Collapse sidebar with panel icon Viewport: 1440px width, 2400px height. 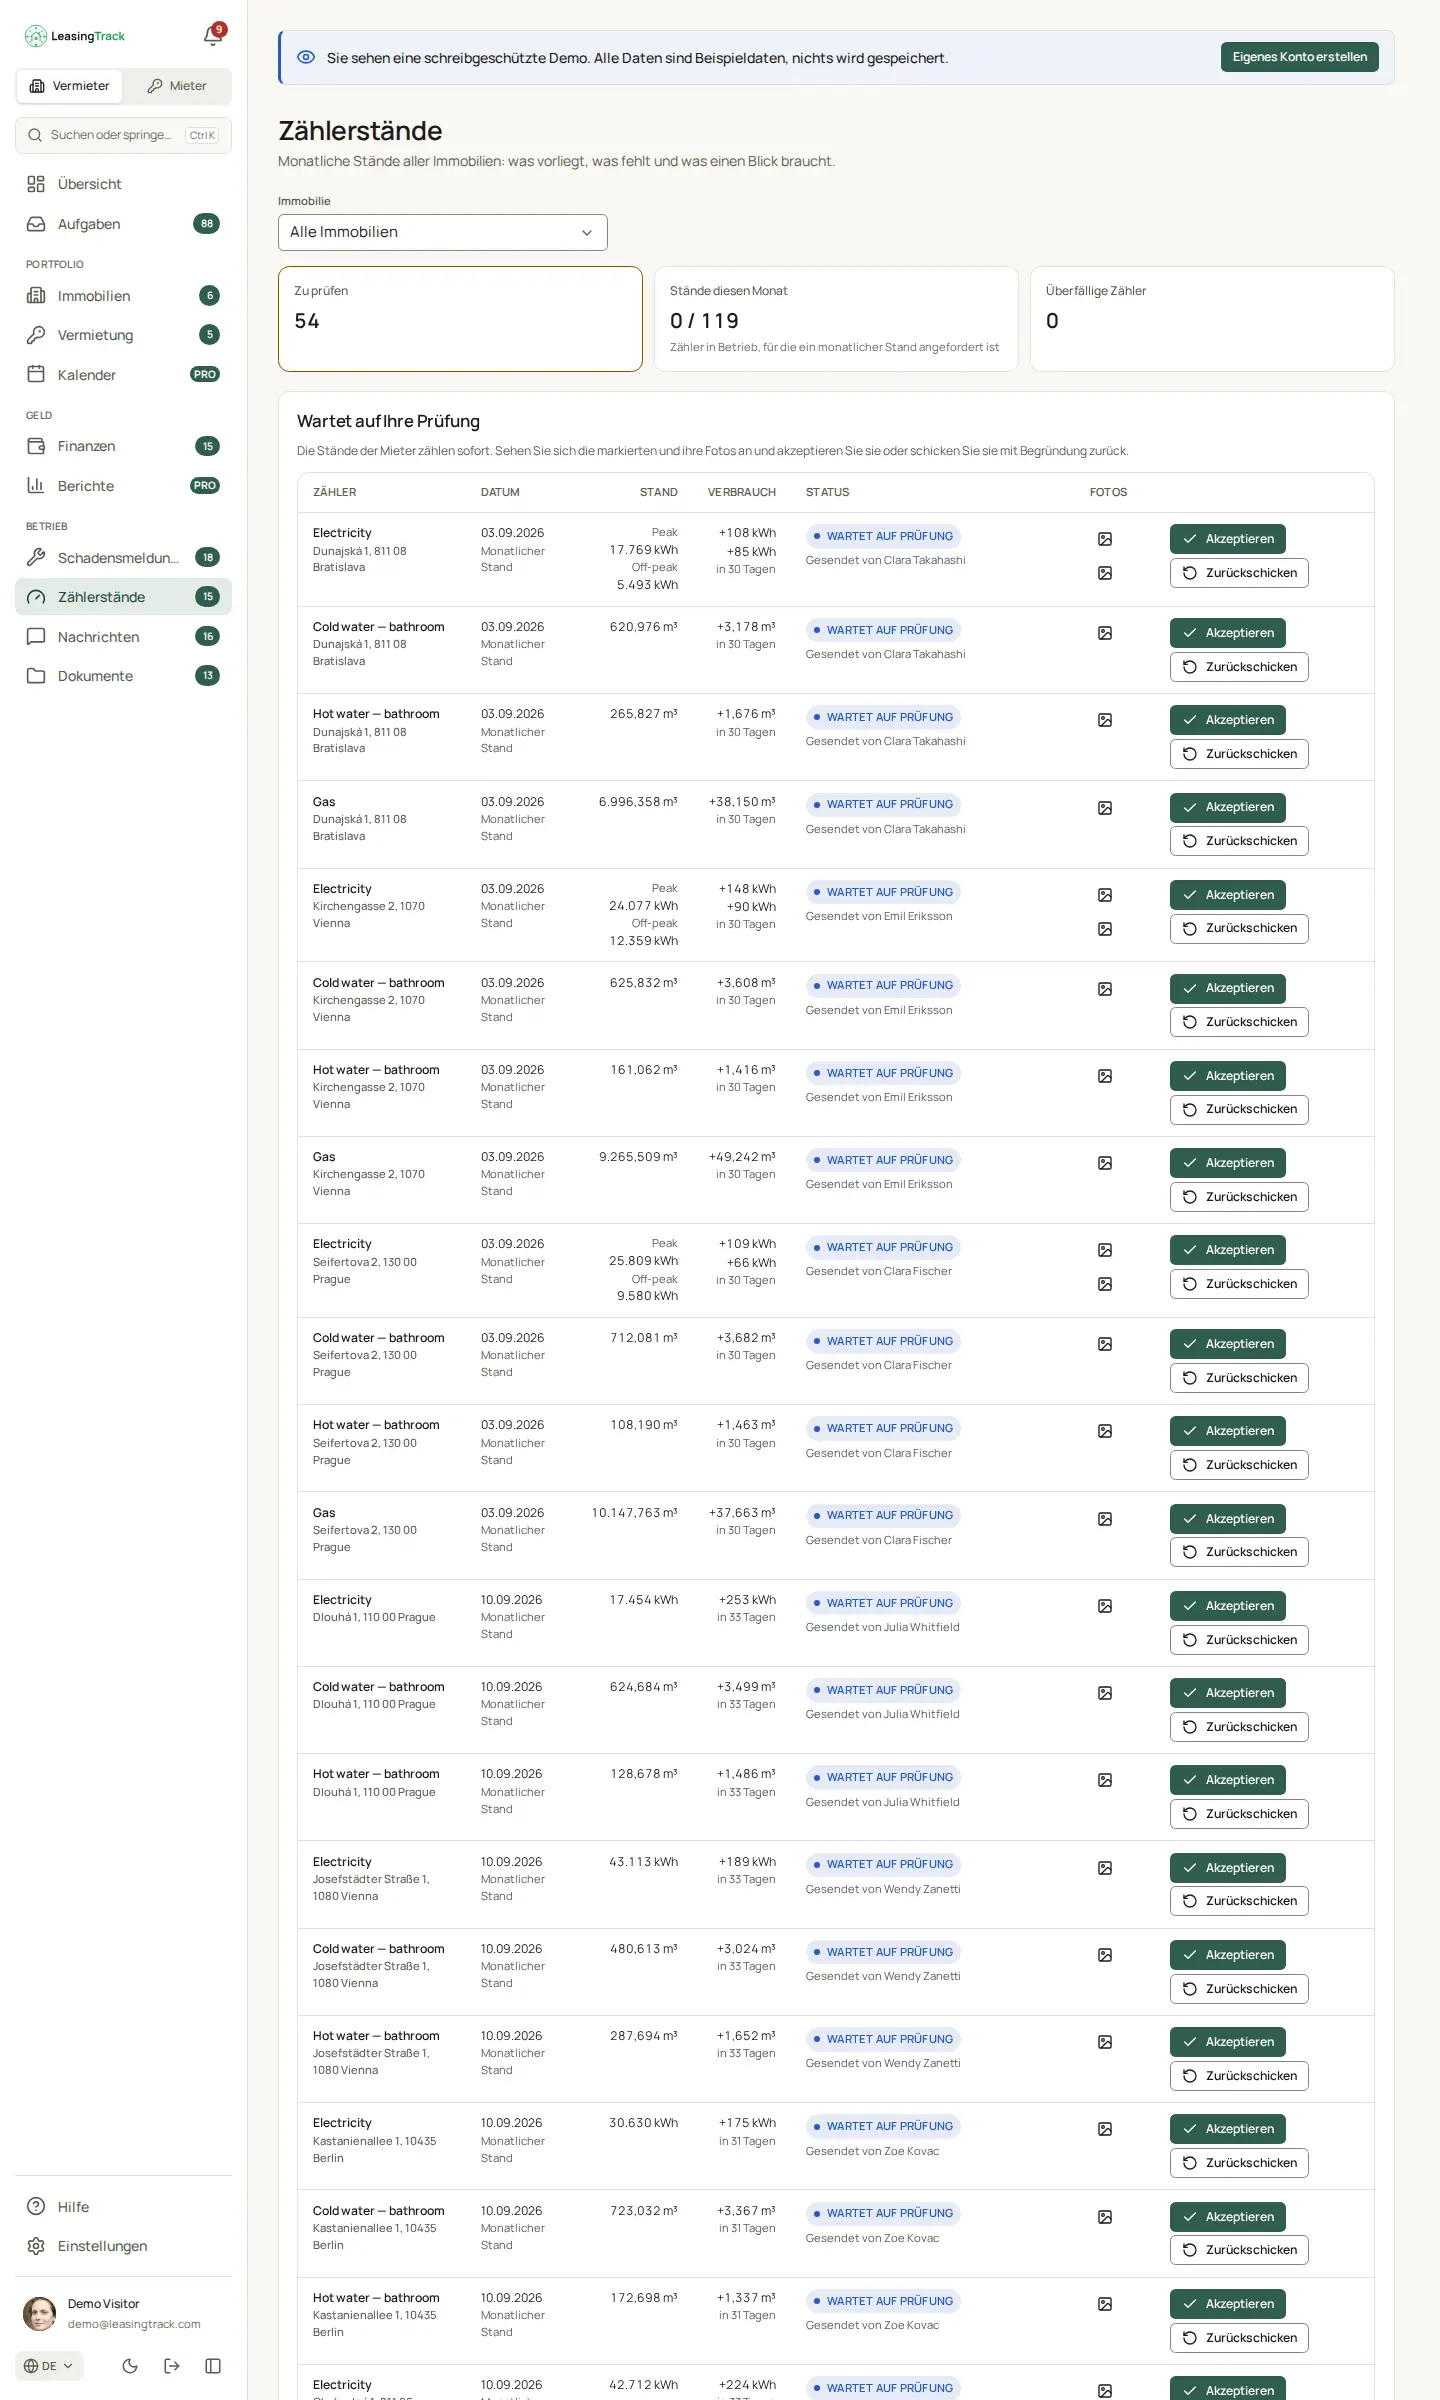213,2366
